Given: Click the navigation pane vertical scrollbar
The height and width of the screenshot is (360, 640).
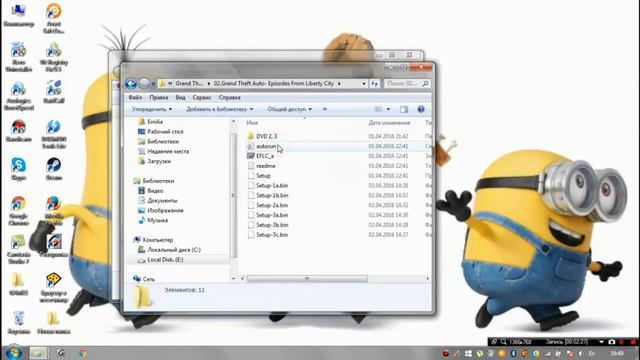Looking at the screenshot, I should pos(233,195).
